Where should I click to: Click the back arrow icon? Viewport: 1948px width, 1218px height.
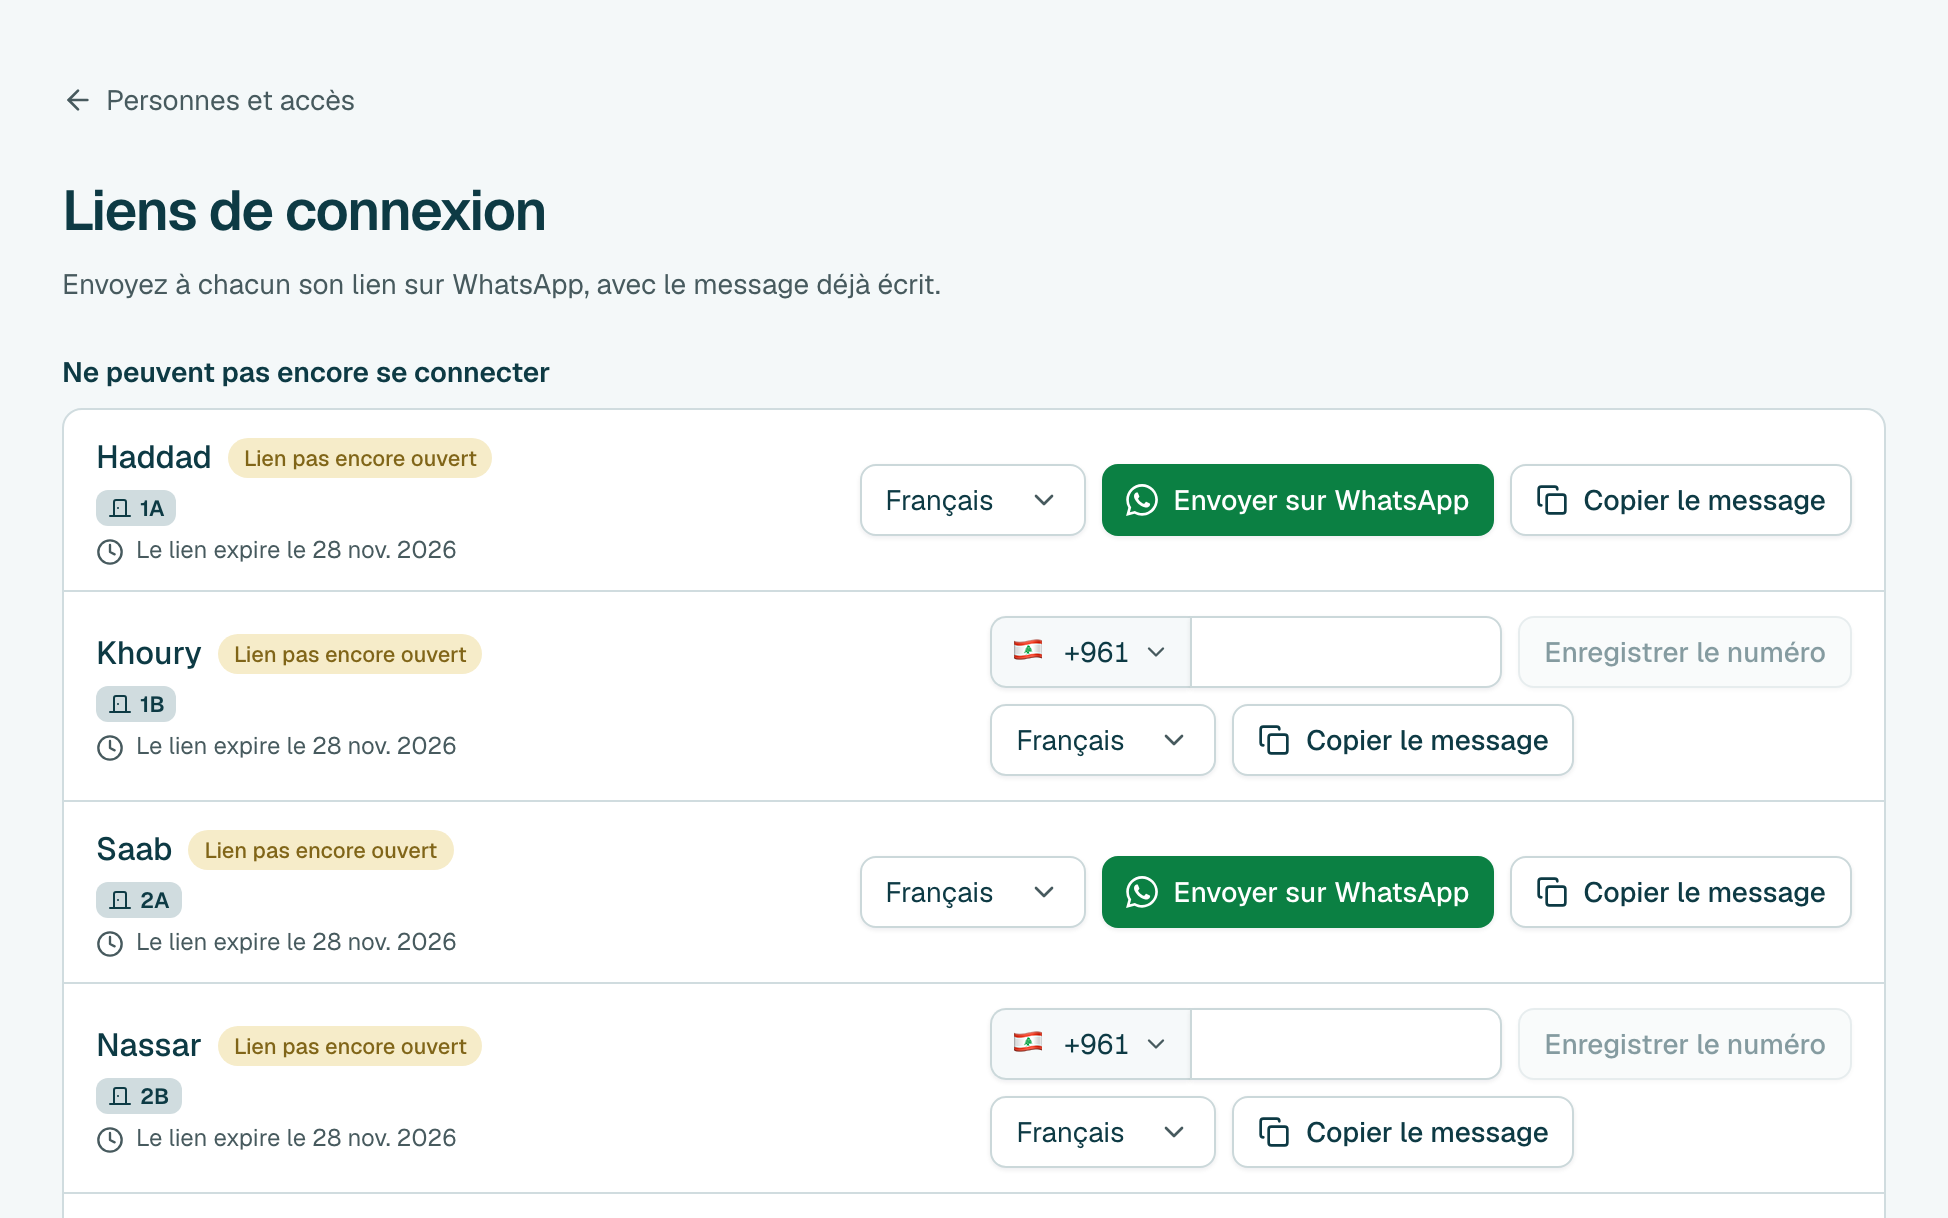(78, 100)
